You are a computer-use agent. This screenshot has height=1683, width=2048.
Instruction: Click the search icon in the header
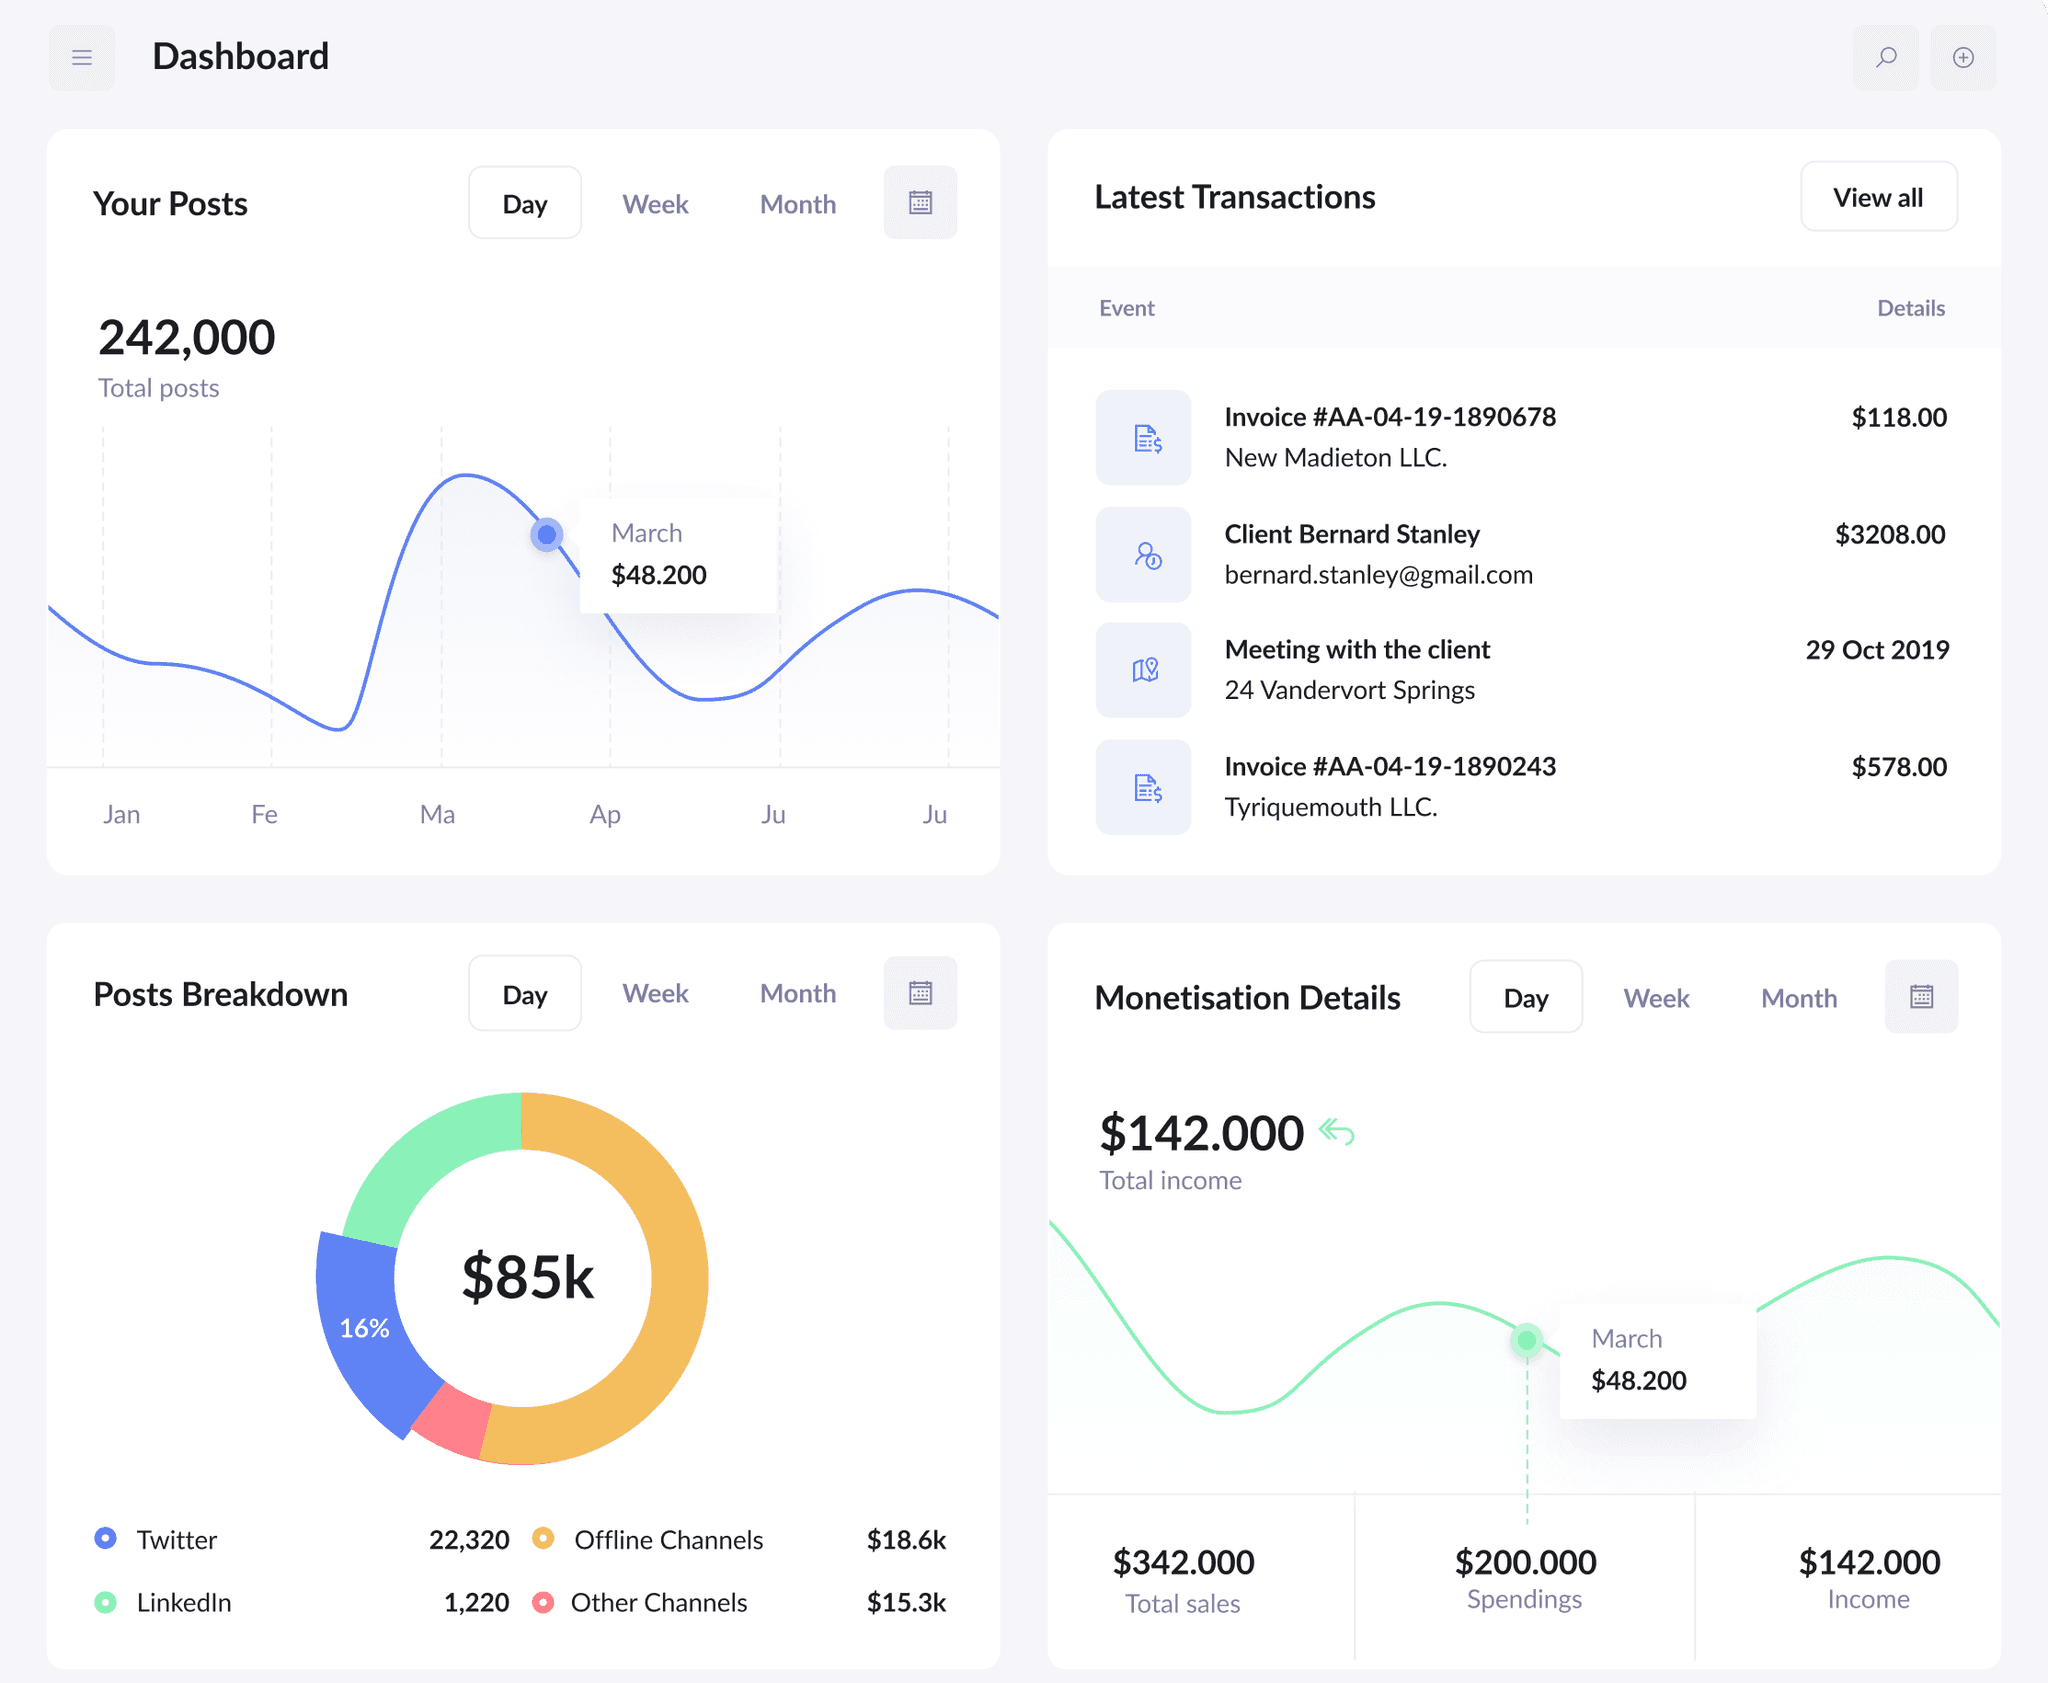(1886, 57)
